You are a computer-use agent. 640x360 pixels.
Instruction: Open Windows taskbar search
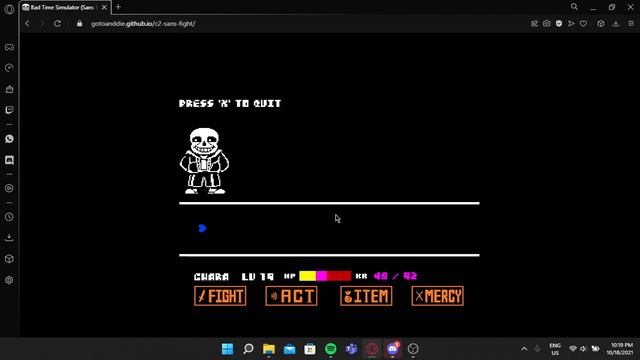248,349
